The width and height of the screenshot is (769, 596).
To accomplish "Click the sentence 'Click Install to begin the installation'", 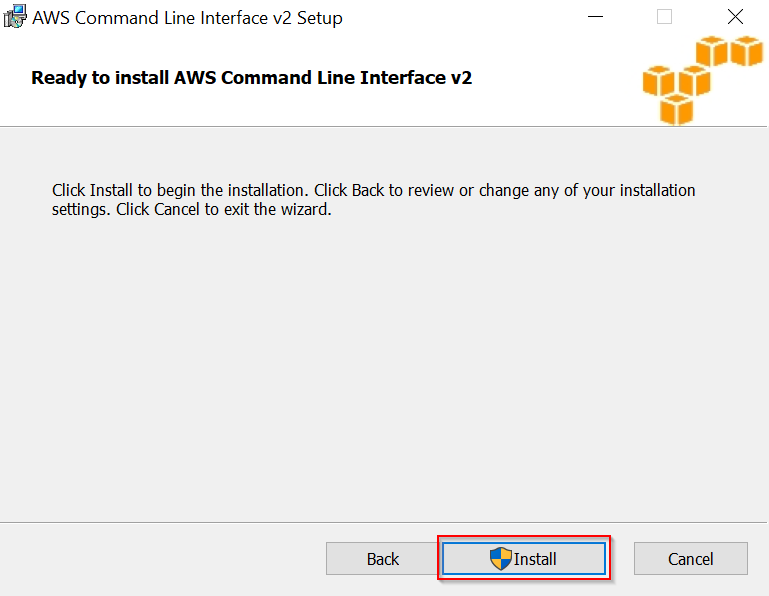I will [180, 190].
